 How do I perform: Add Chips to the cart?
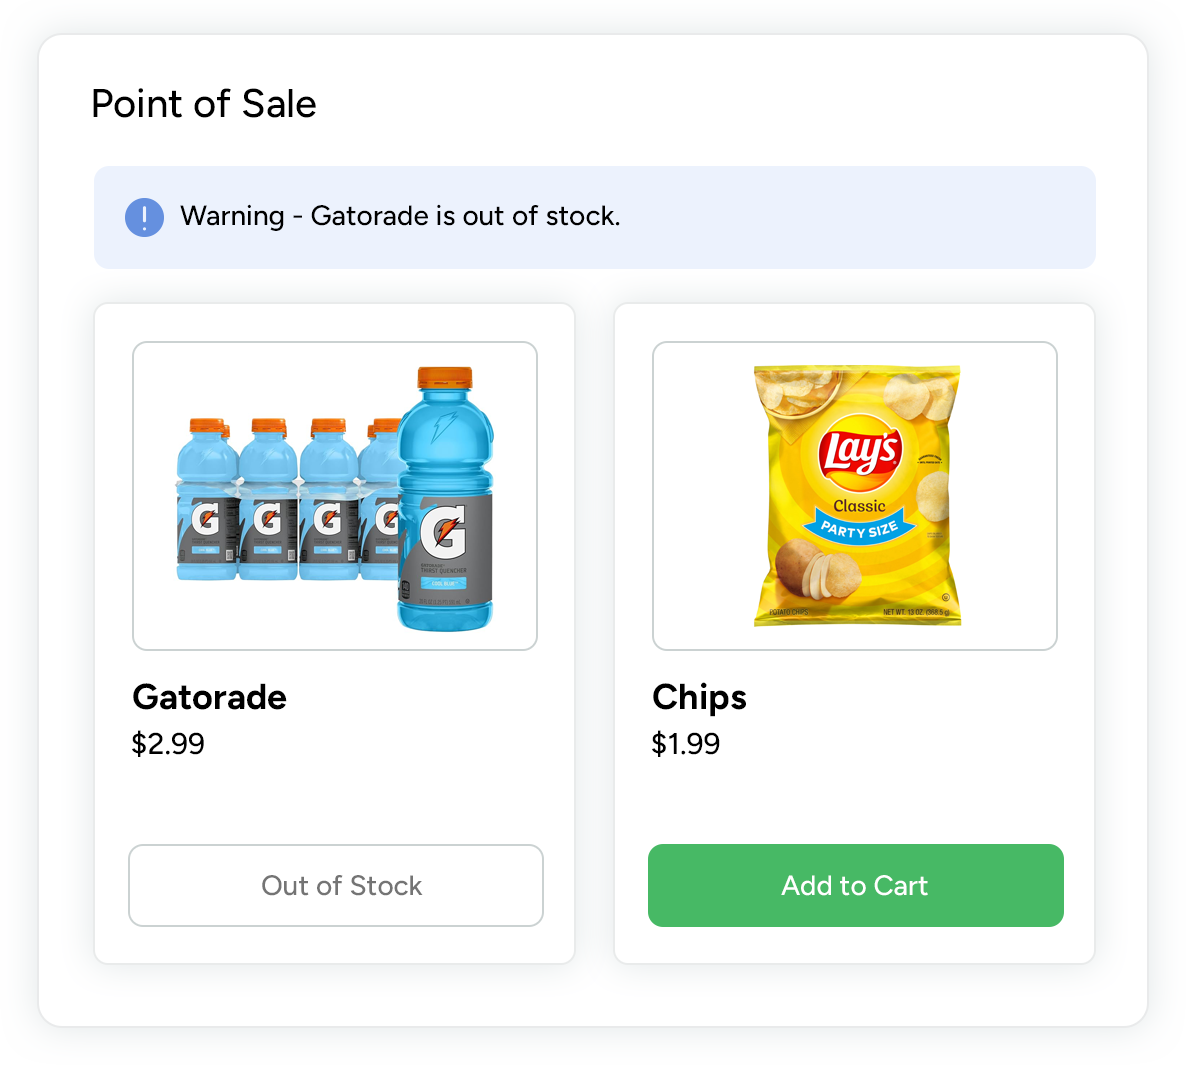[x=855, y=885]
